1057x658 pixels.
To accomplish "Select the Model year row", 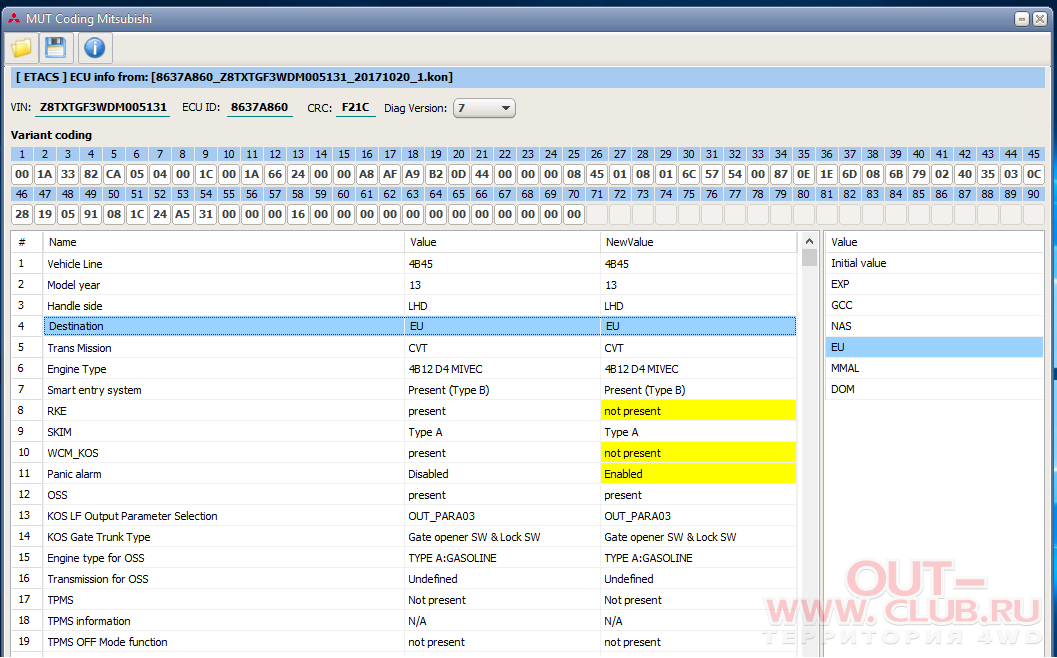I will click(404, 285).
